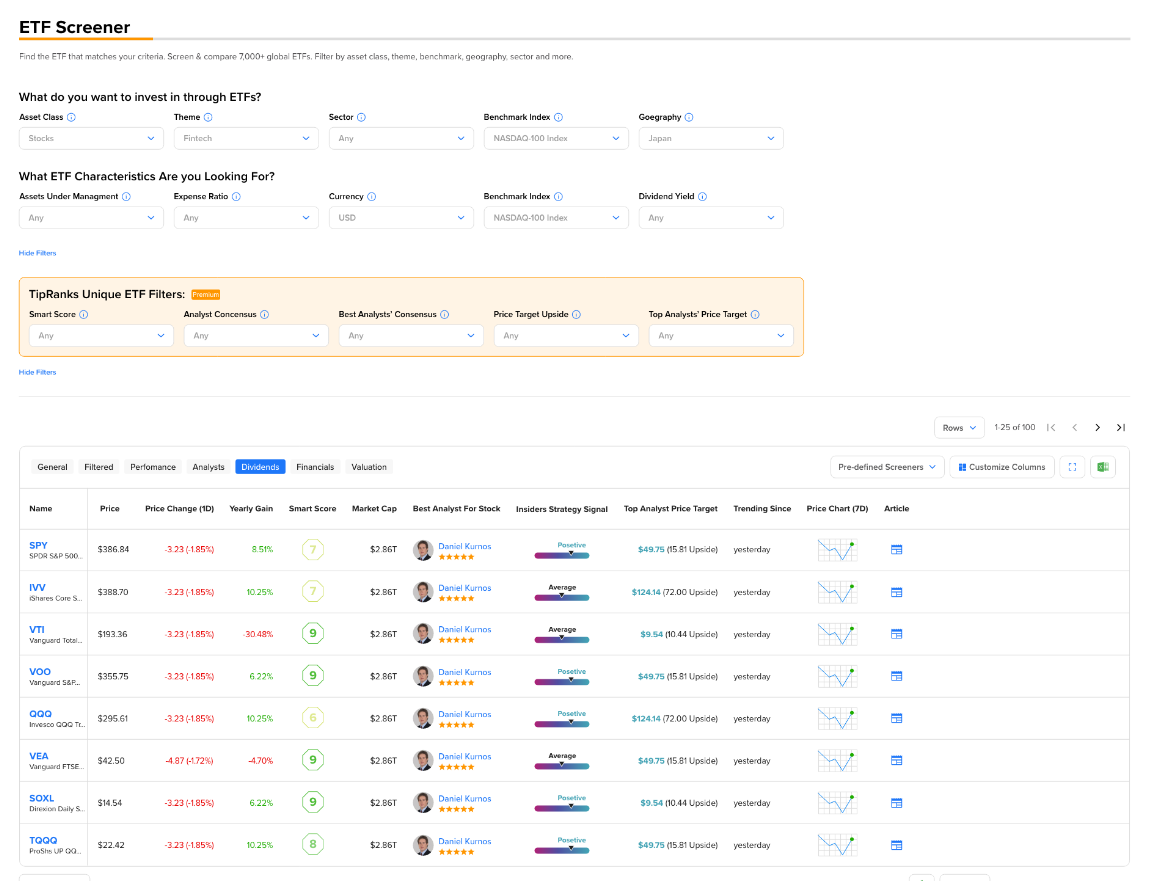Click the Smart Score filter info icon
Viewport: 1149px width, 881px height.
pos(84,314)
